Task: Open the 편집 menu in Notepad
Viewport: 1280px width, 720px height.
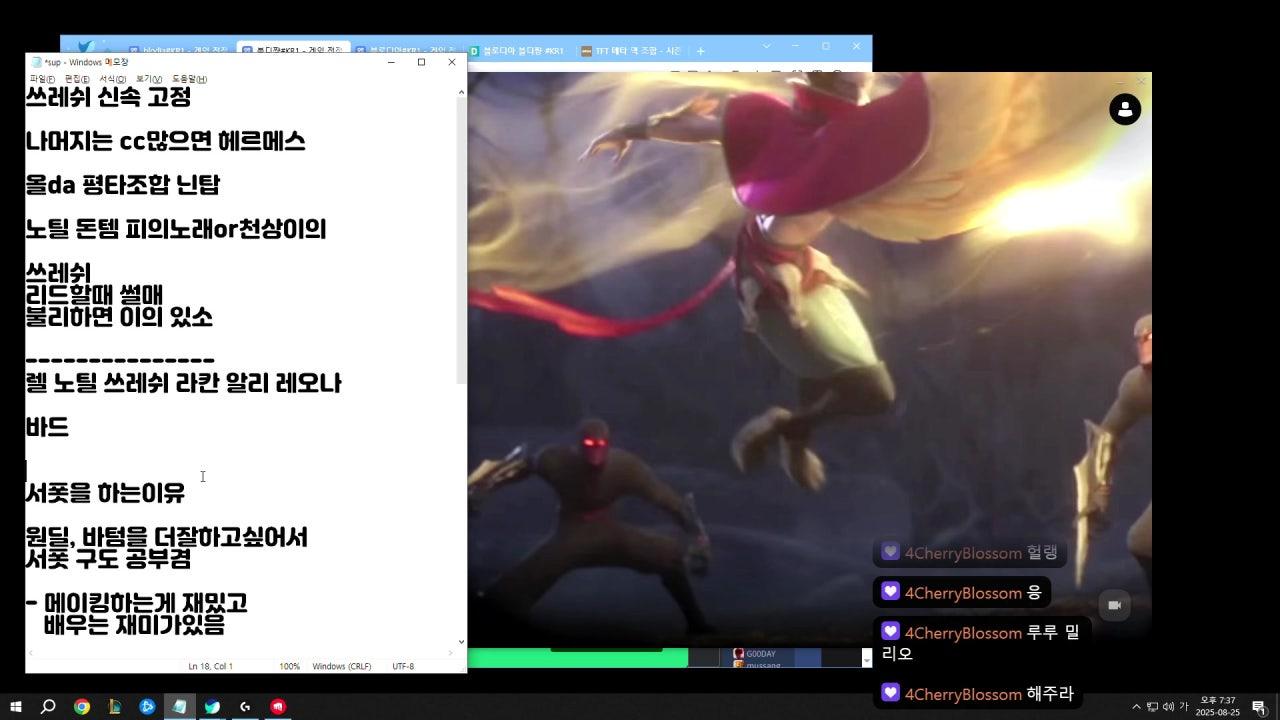Action: (77, 79)
